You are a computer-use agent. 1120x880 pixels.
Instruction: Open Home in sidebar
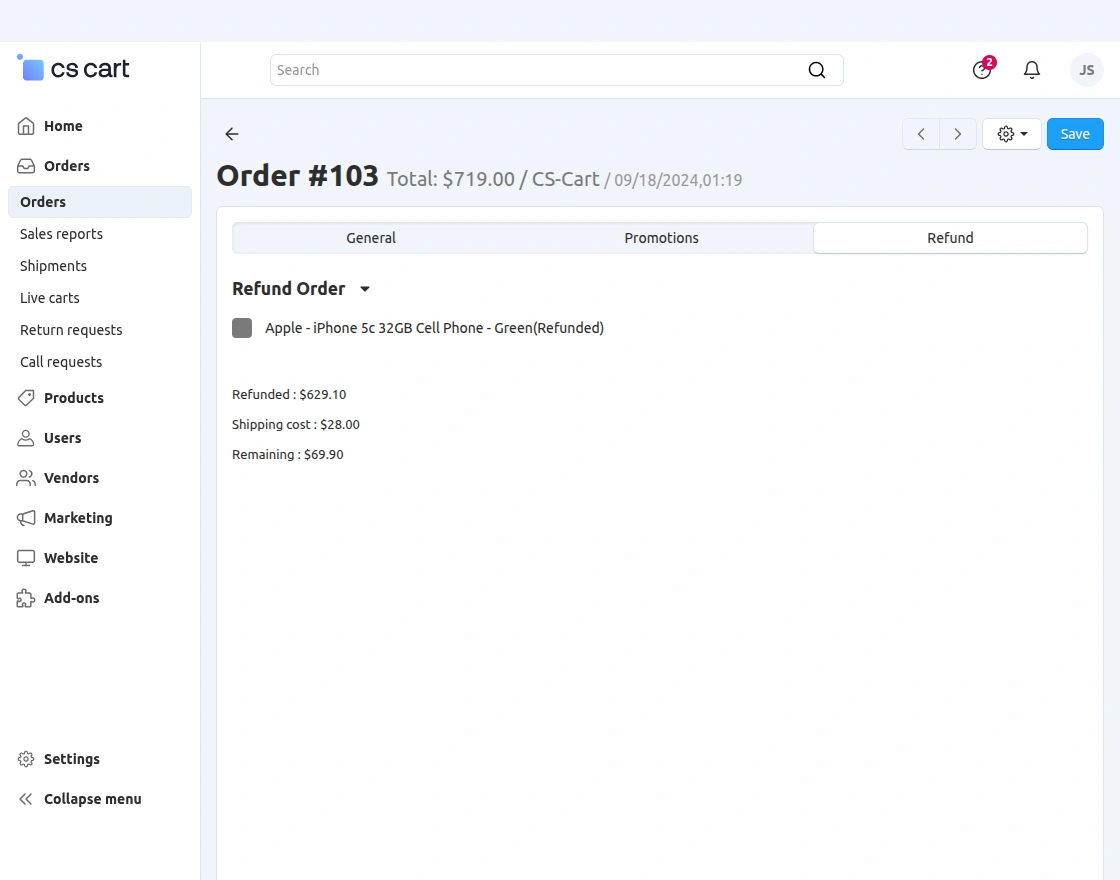[63, 126]
